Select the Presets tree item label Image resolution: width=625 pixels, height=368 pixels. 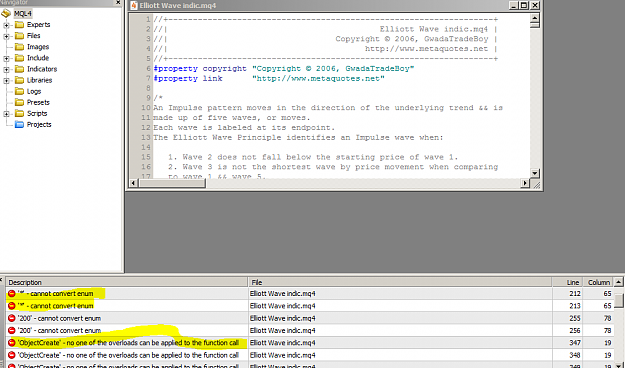click(38, 102)
